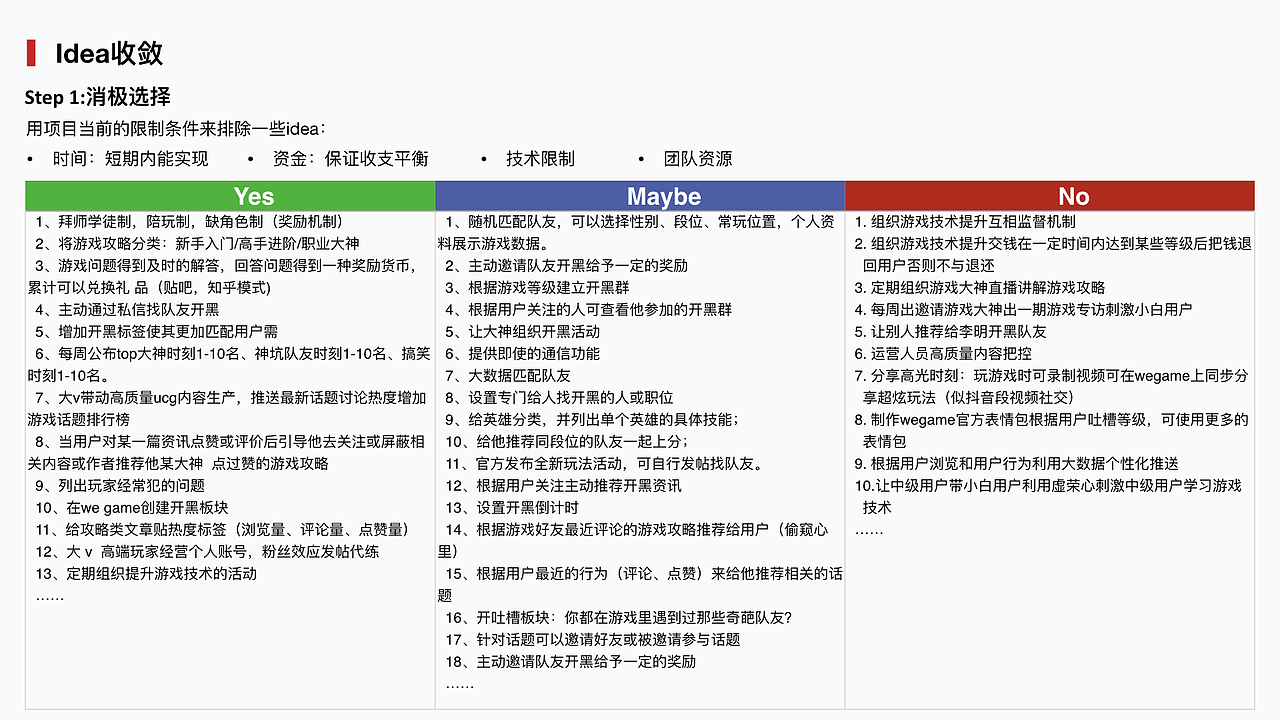The image size is (1280, 720).
Task: Click Yes item '2、将游戏攻略分类'
Action: pos(197,244)
